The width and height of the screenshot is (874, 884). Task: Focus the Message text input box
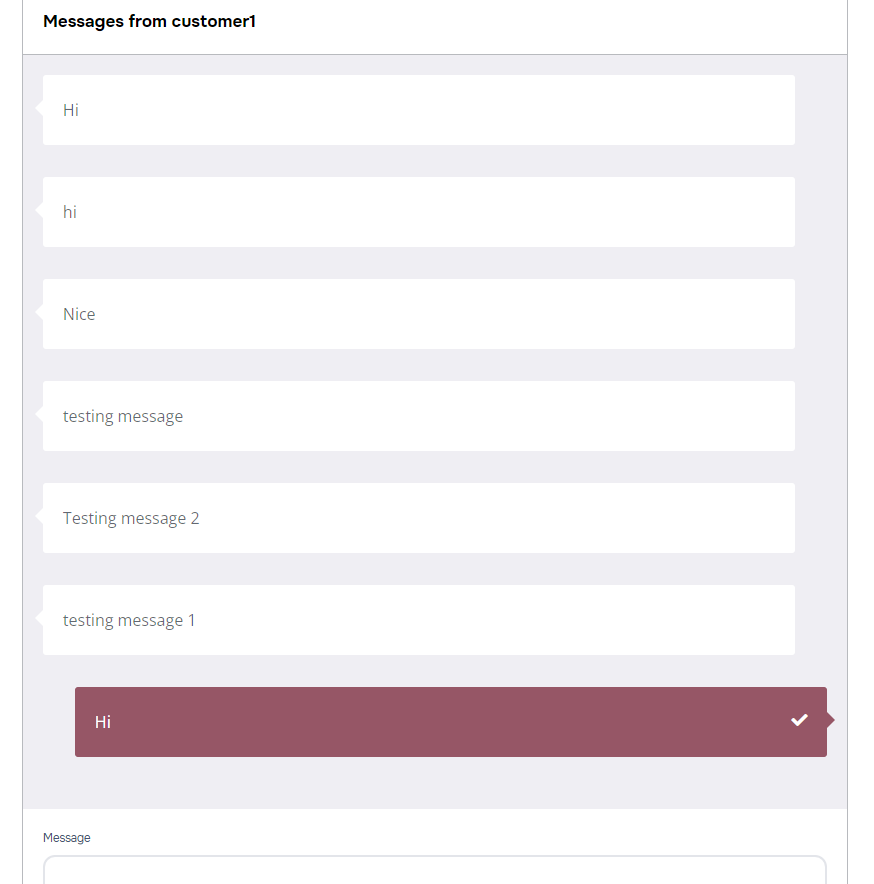tap(435, 870)
